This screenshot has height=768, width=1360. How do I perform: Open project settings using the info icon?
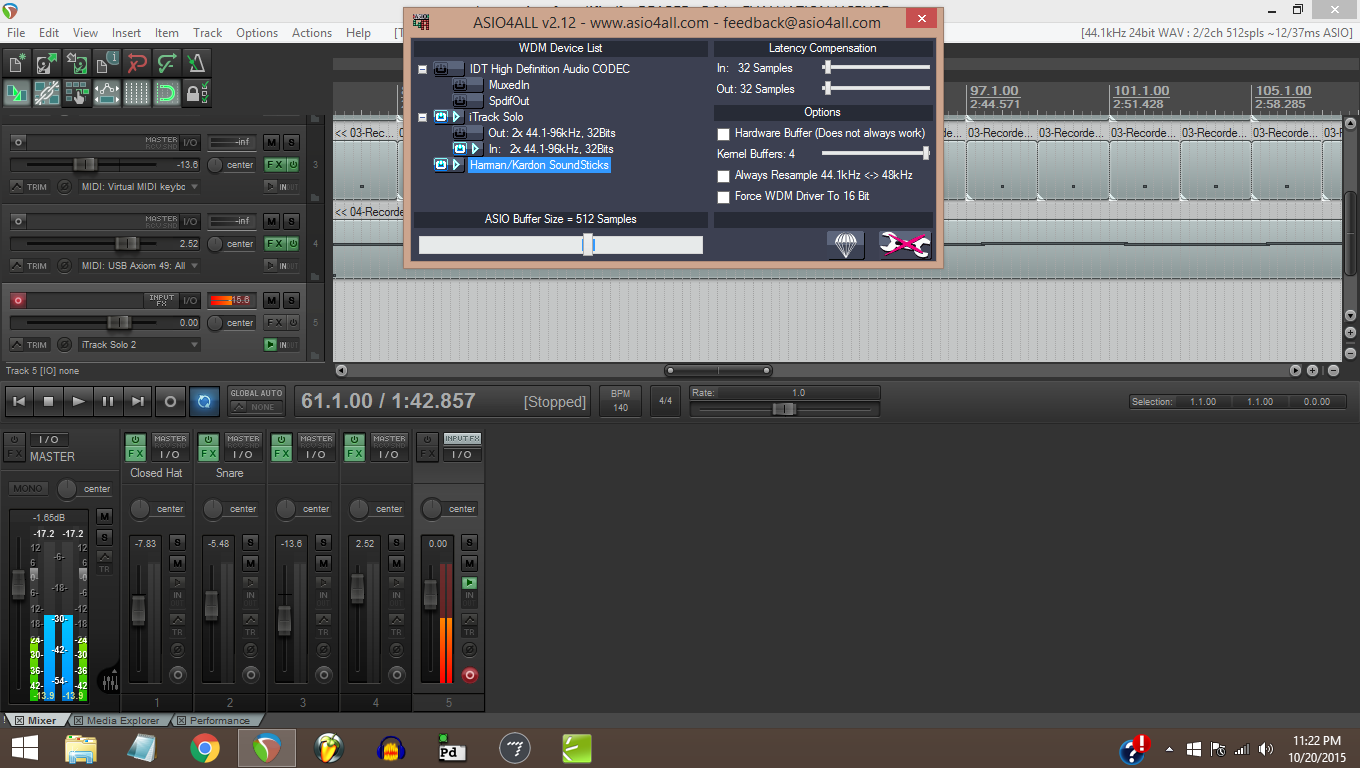(105, 62)
